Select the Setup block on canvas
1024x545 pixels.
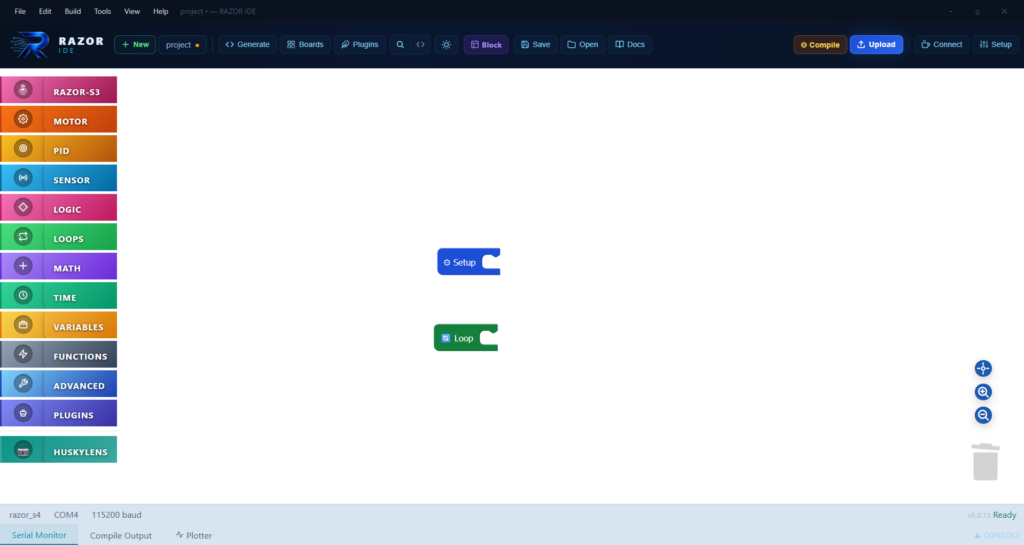tap(468, 262)
